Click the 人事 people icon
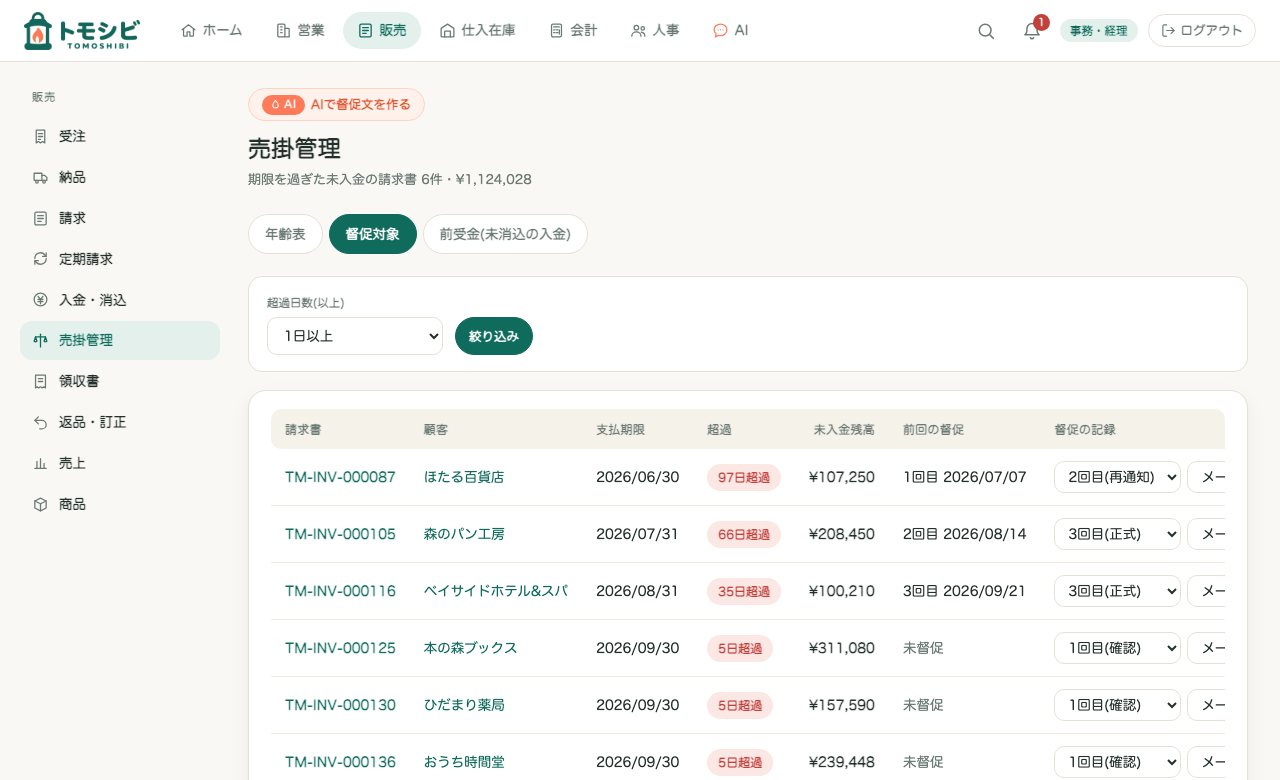The width and height of the screenshot is (1280, 780). tap(638, 31)
